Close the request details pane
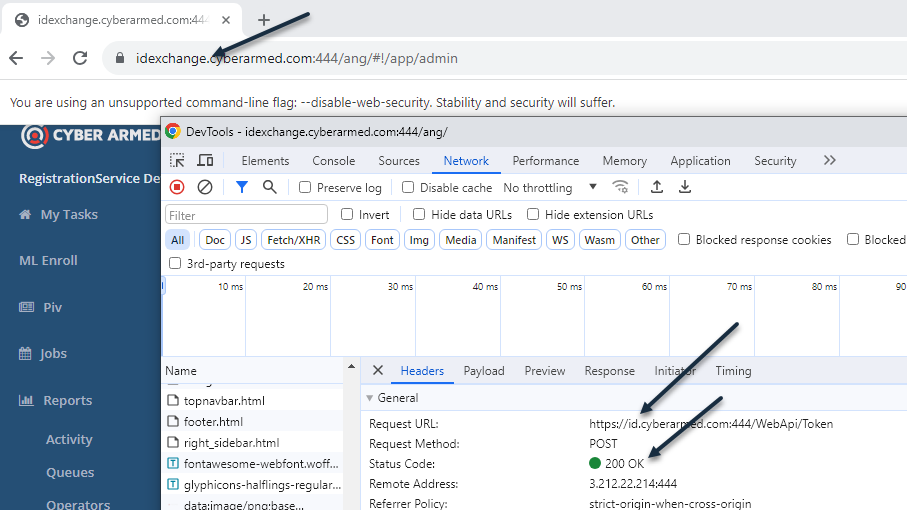The height and width of the screenshot is (510, 907). 378,370
